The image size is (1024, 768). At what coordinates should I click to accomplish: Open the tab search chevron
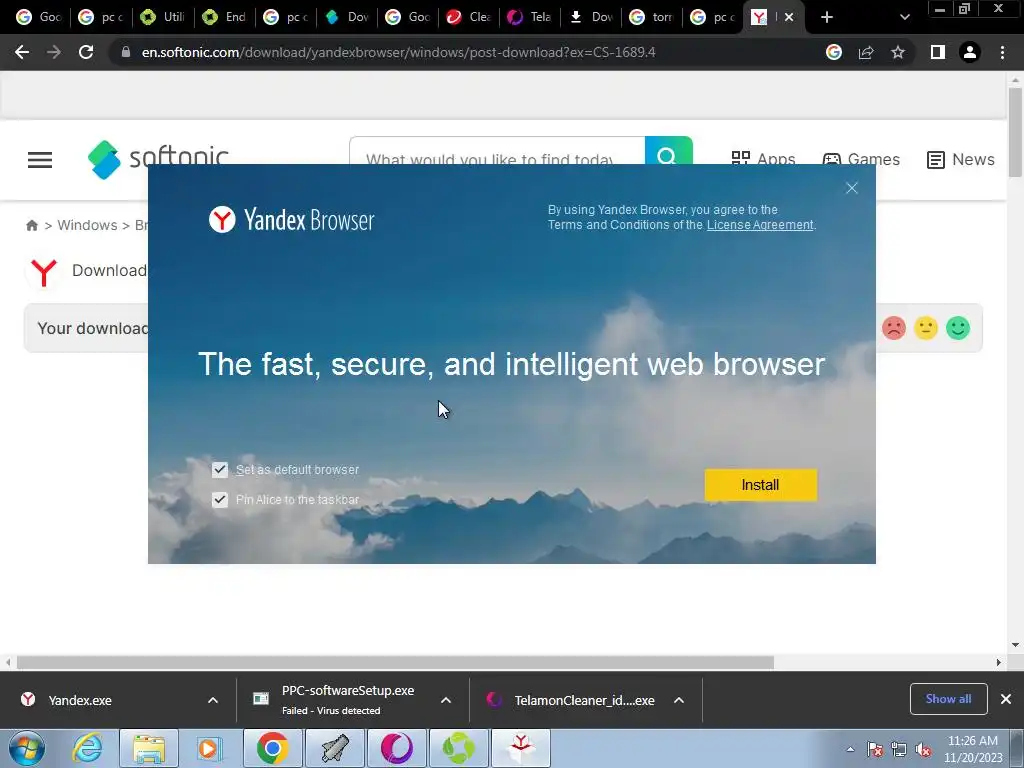[904, 17]
